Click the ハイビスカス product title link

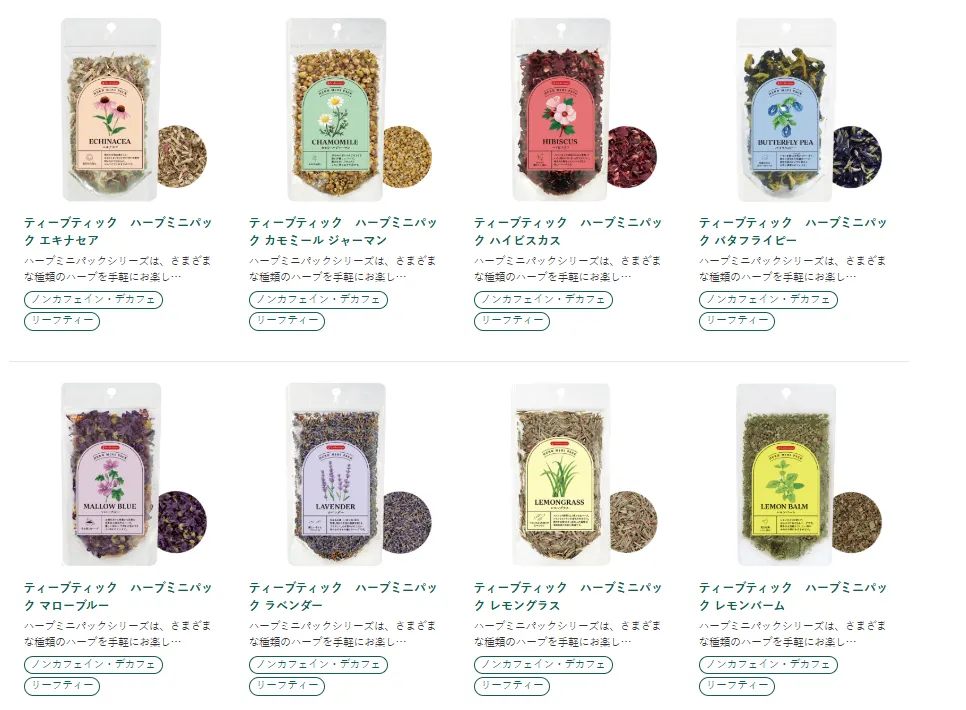[x=568, y=231]
